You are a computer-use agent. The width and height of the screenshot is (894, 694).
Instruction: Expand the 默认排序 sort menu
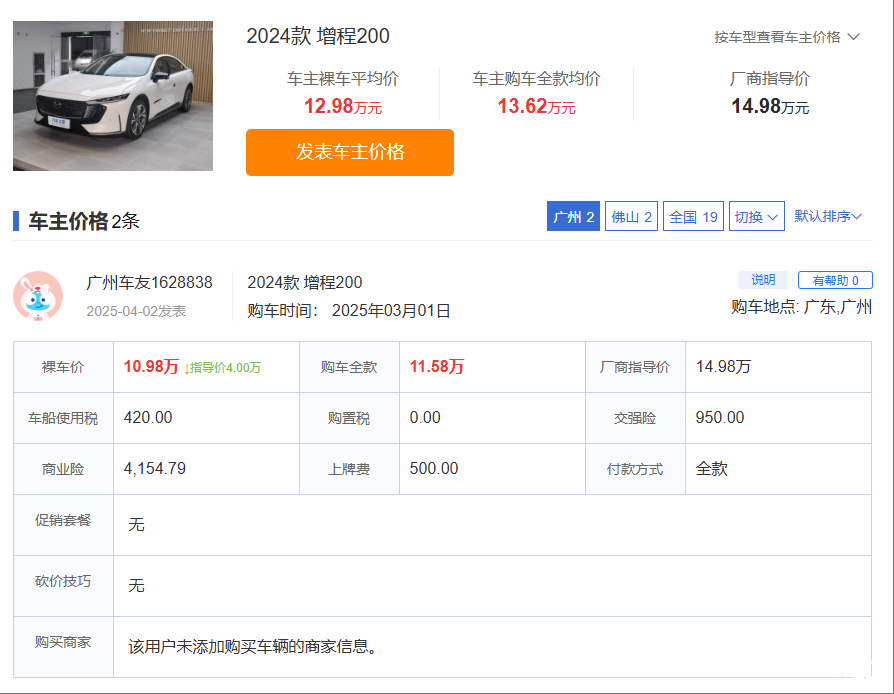click(x=828, y=216)
